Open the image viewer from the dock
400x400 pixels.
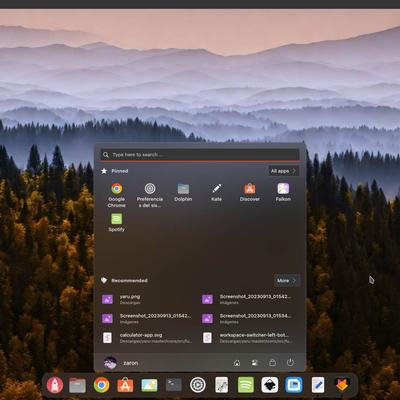pos(149,385)
